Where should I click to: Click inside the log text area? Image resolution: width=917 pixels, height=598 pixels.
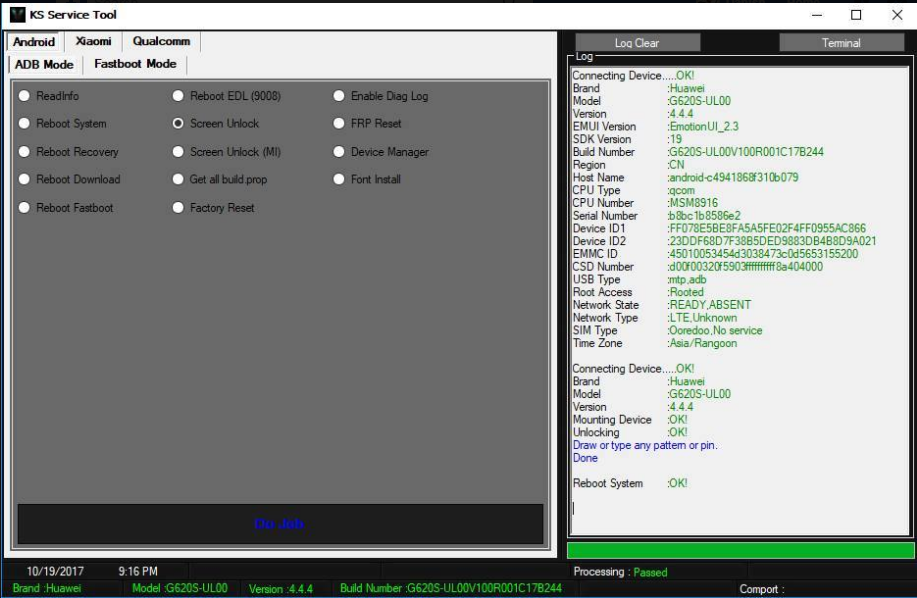739,300
